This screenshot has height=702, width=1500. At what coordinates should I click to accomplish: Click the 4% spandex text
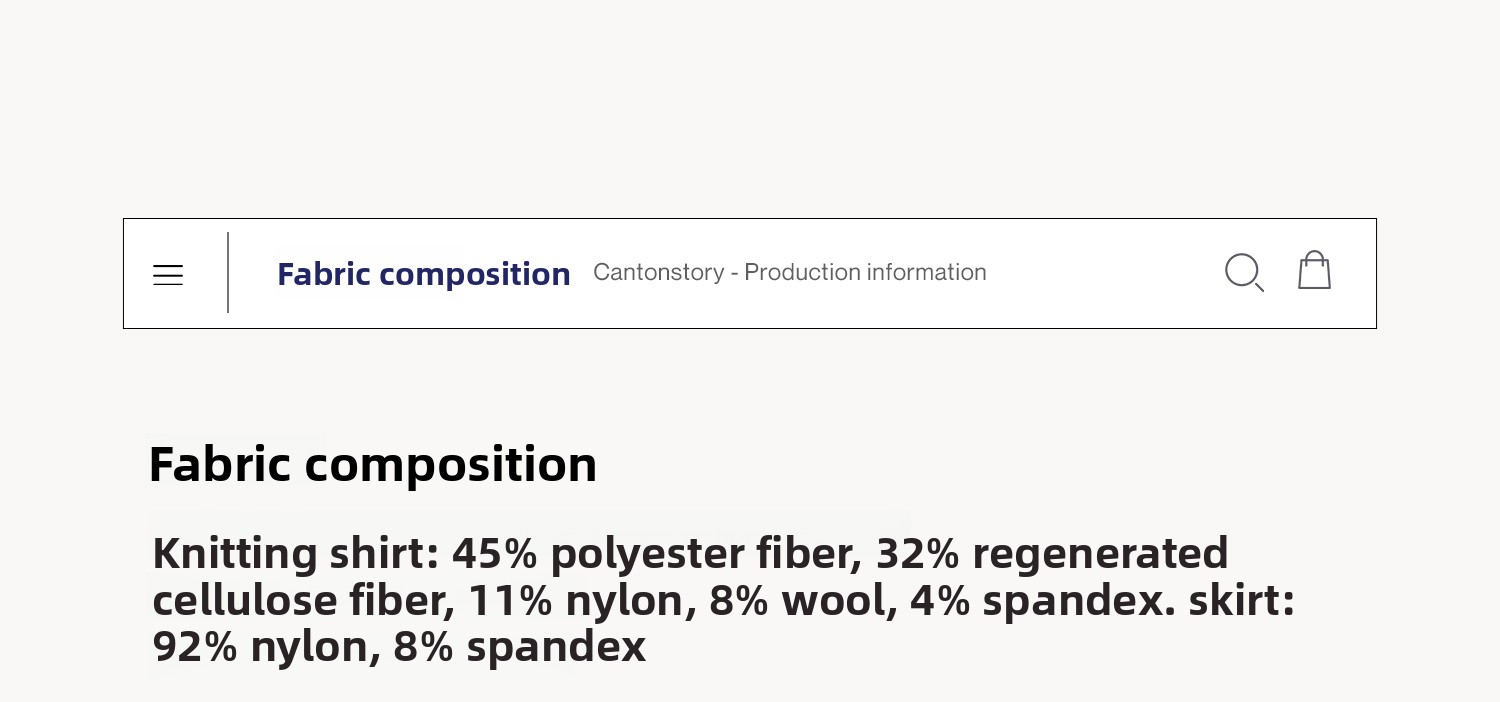click(1042, 600)
